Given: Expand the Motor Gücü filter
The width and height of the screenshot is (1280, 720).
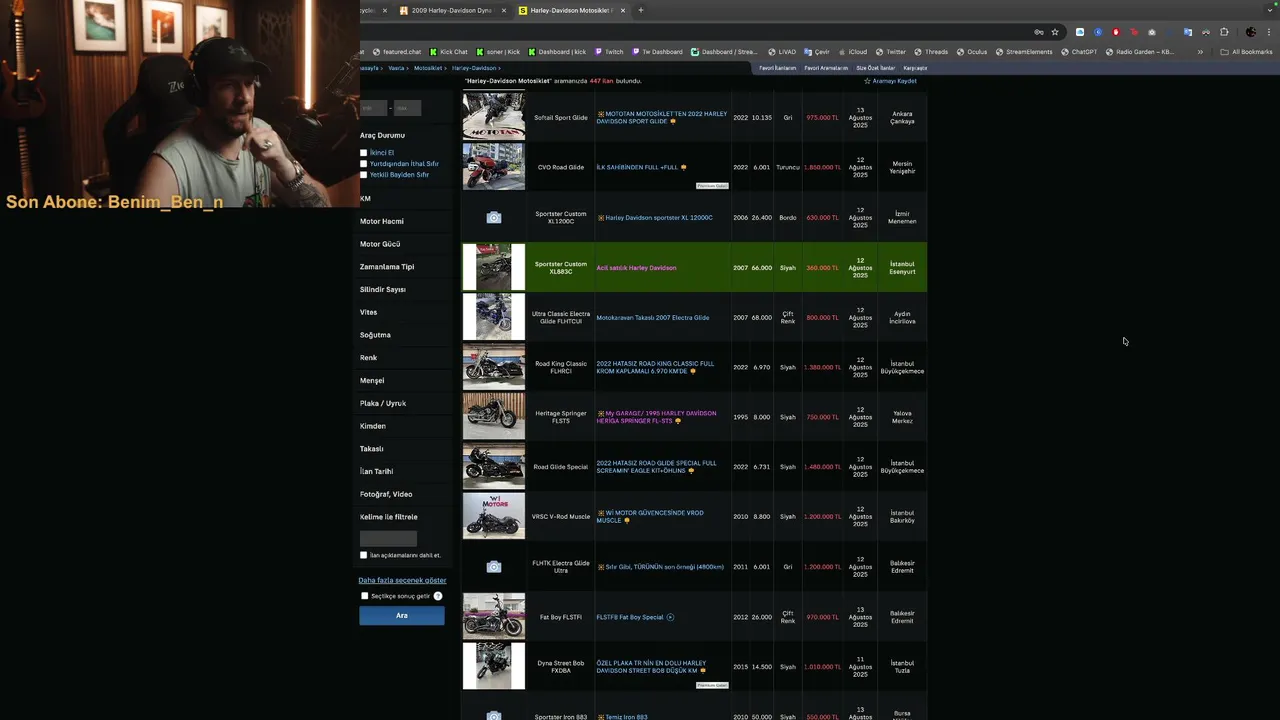Looking at the screenshot, I should tap(380, 244).
